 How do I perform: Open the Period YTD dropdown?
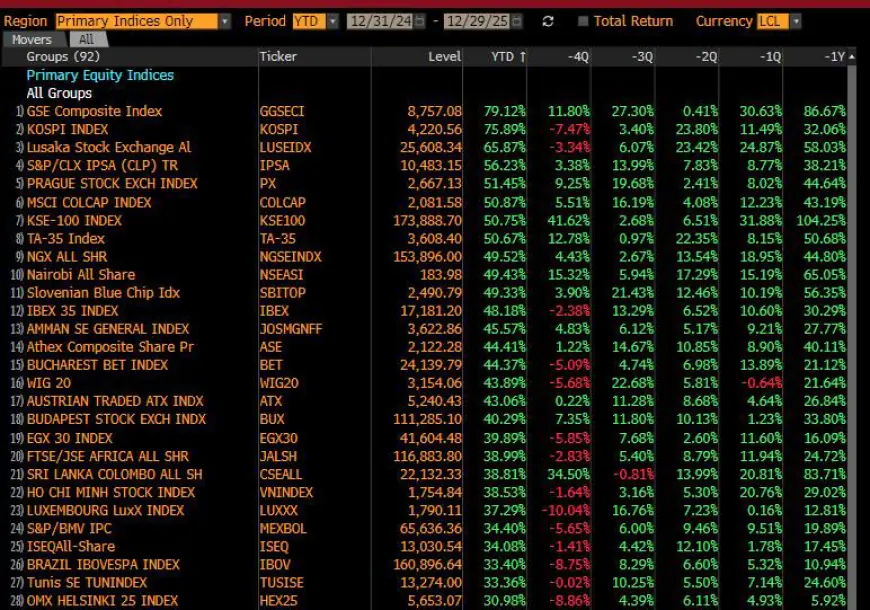pyautogui.click(x=332, y=21)
